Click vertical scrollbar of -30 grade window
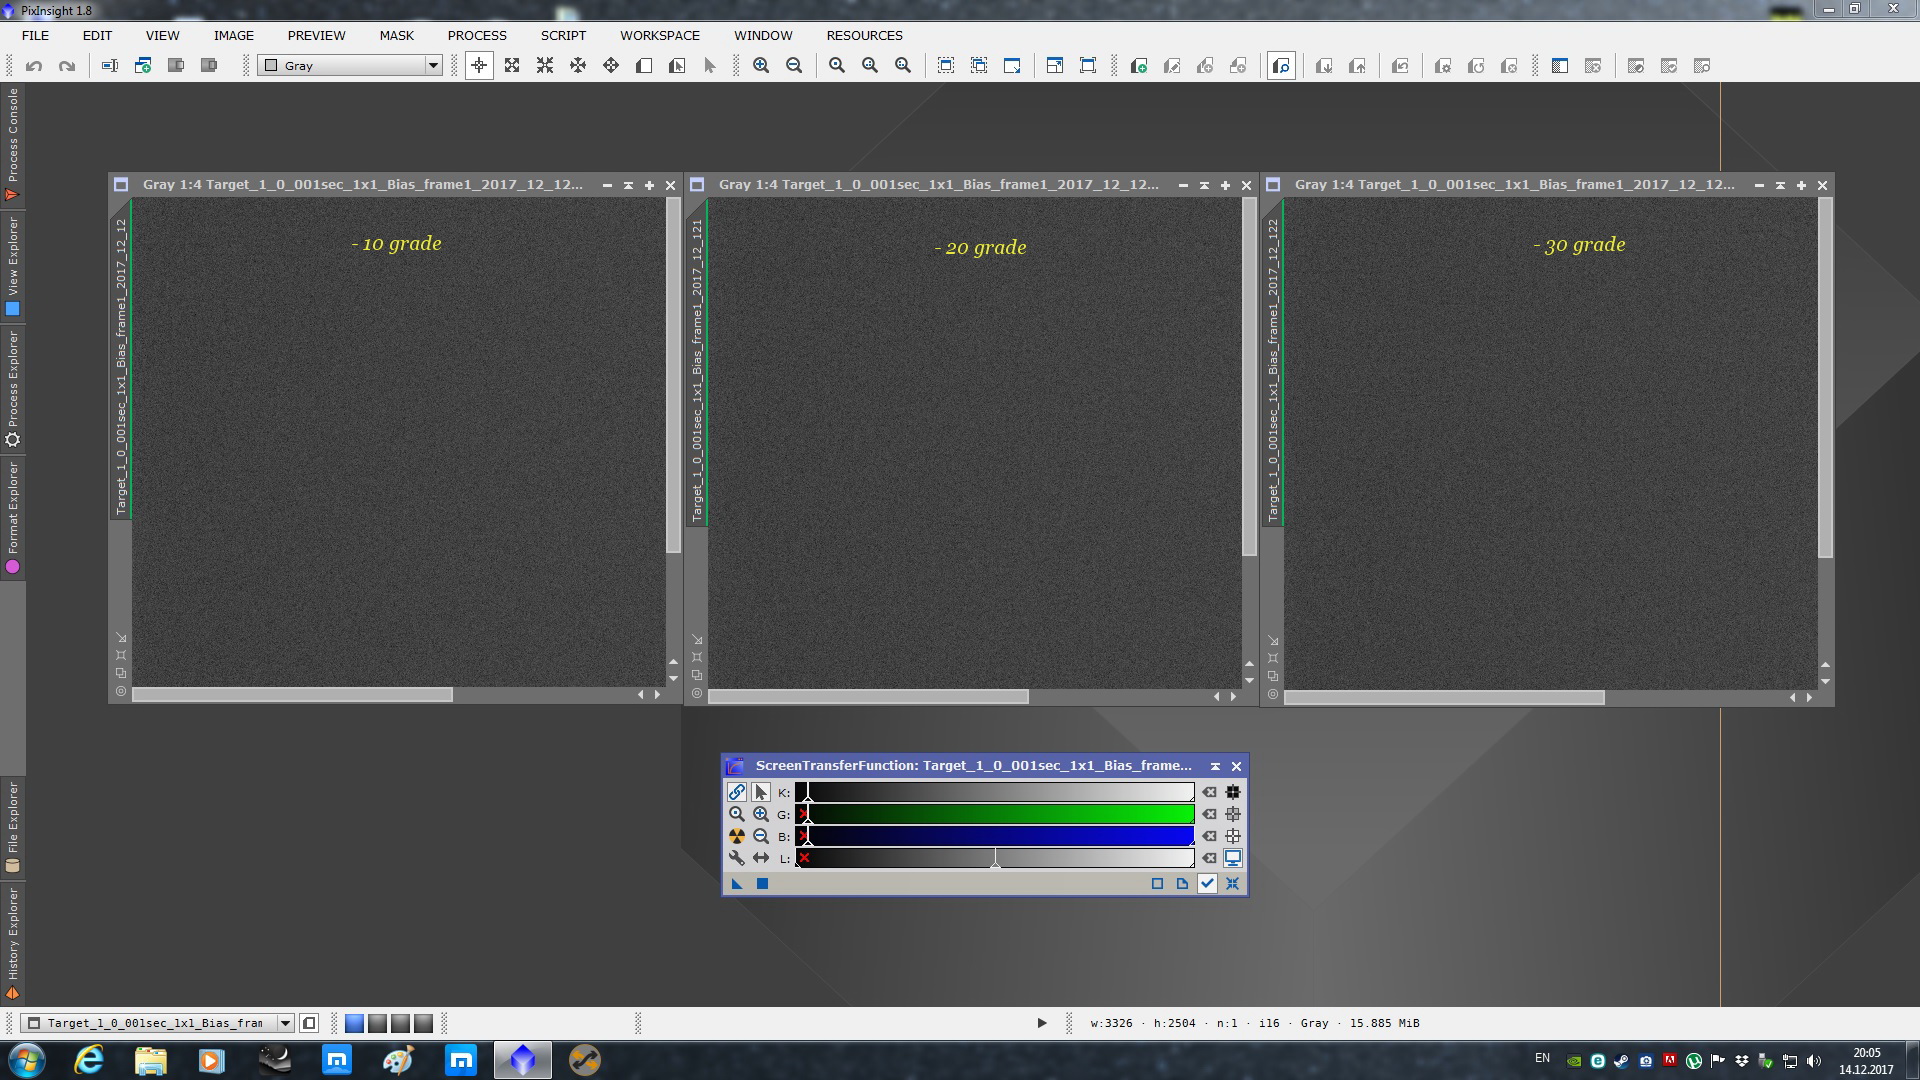The width and height of the screenshot is (1920, 1080). [x=1825, y=378]
